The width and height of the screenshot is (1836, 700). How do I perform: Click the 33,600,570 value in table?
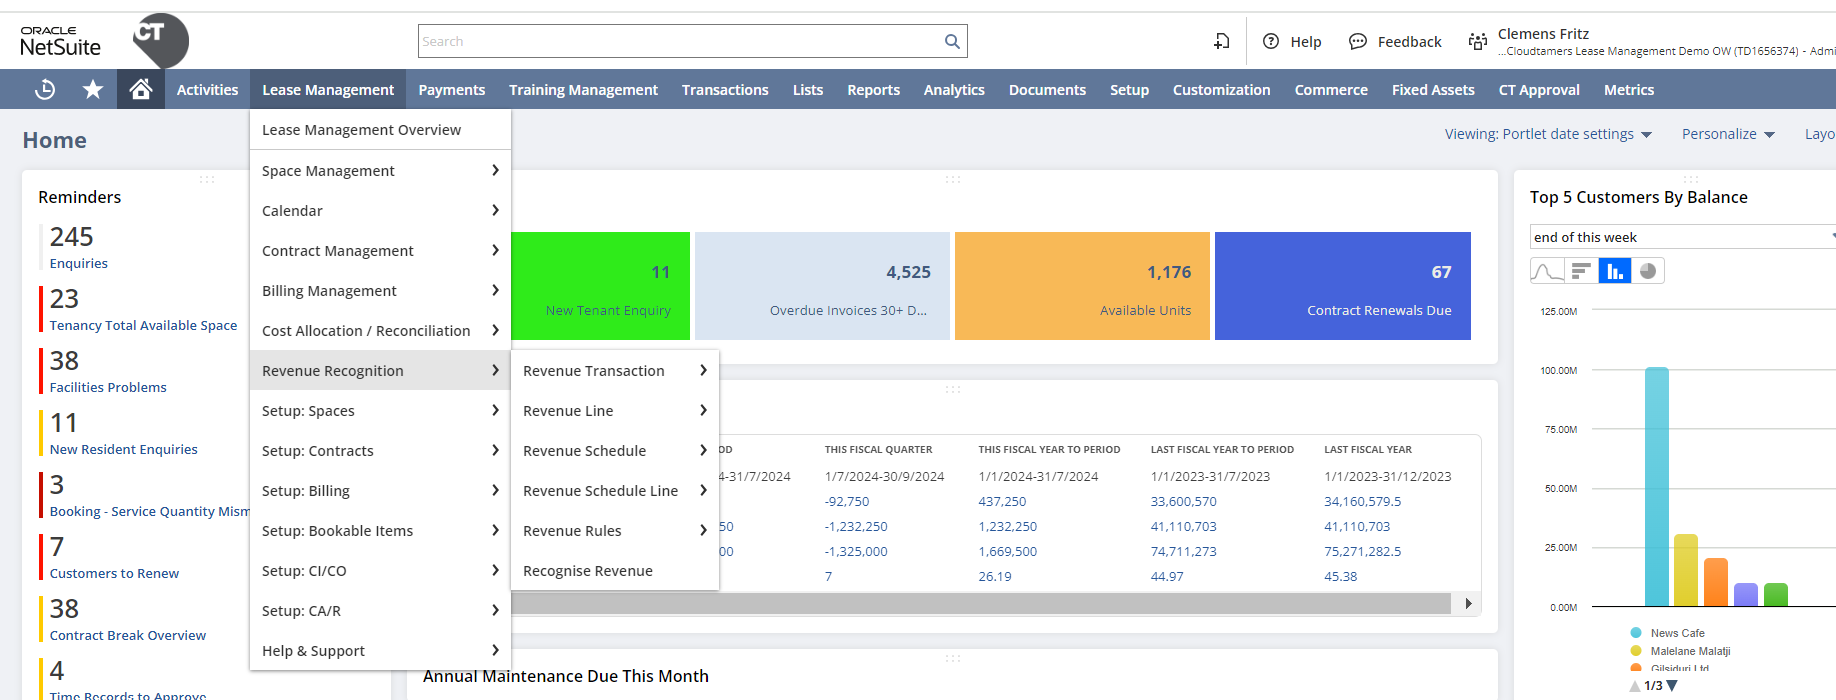(x=1183, y=502)
